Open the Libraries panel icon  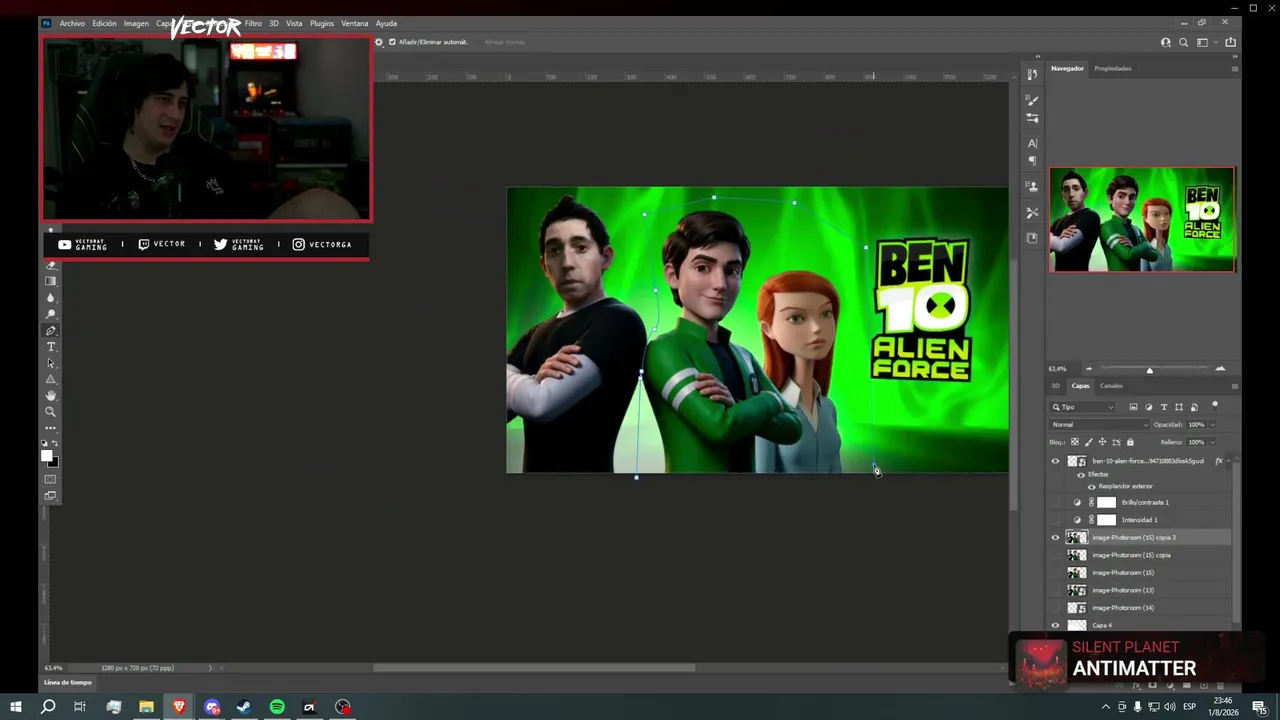coord(1032,237)
